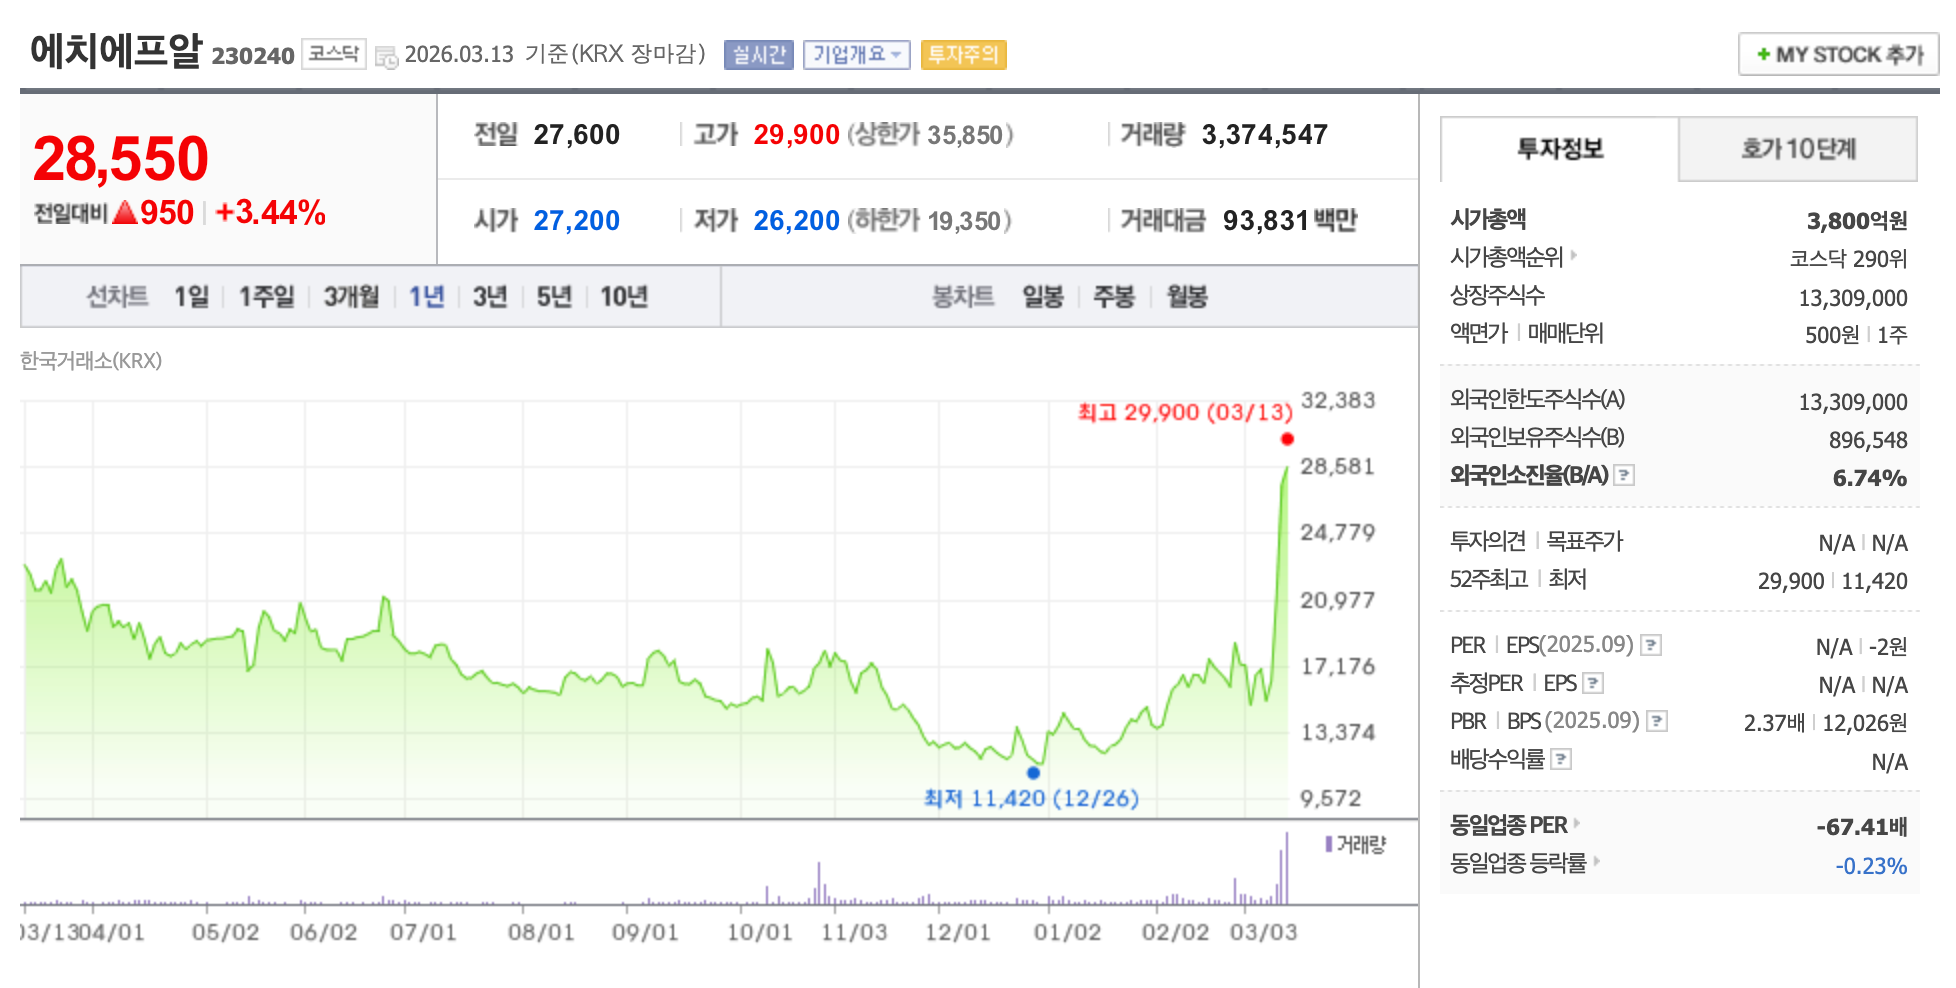Select the 3개월 line chart period
Image resolution: width=1956 pixels, height=988 pixels.
[351, 296]
